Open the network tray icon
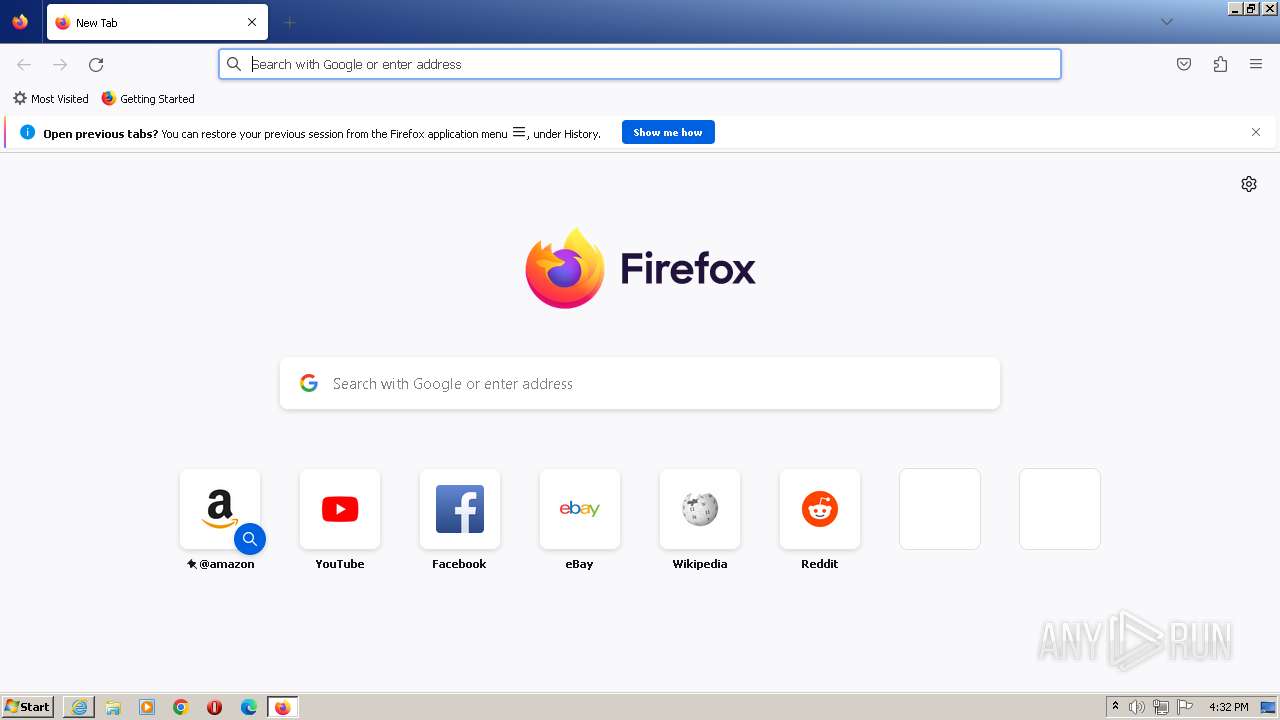The height and width of the screenshot is (720, 1280). pyautogui.click(x=1161, y=707)
